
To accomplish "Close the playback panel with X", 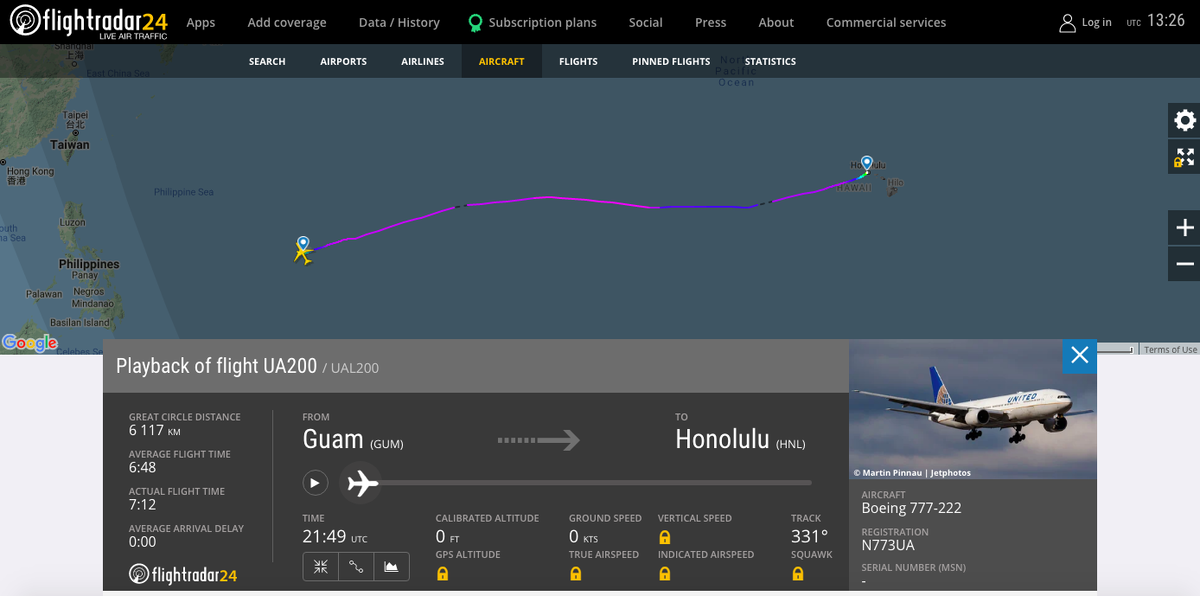I will tap(1079, 355).
